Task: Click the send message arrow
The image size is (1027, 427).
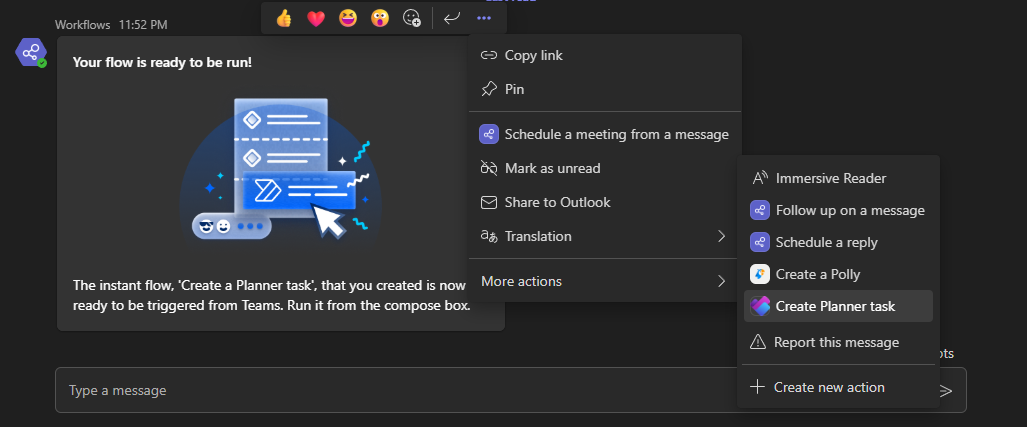Action: tap(945, 391)
